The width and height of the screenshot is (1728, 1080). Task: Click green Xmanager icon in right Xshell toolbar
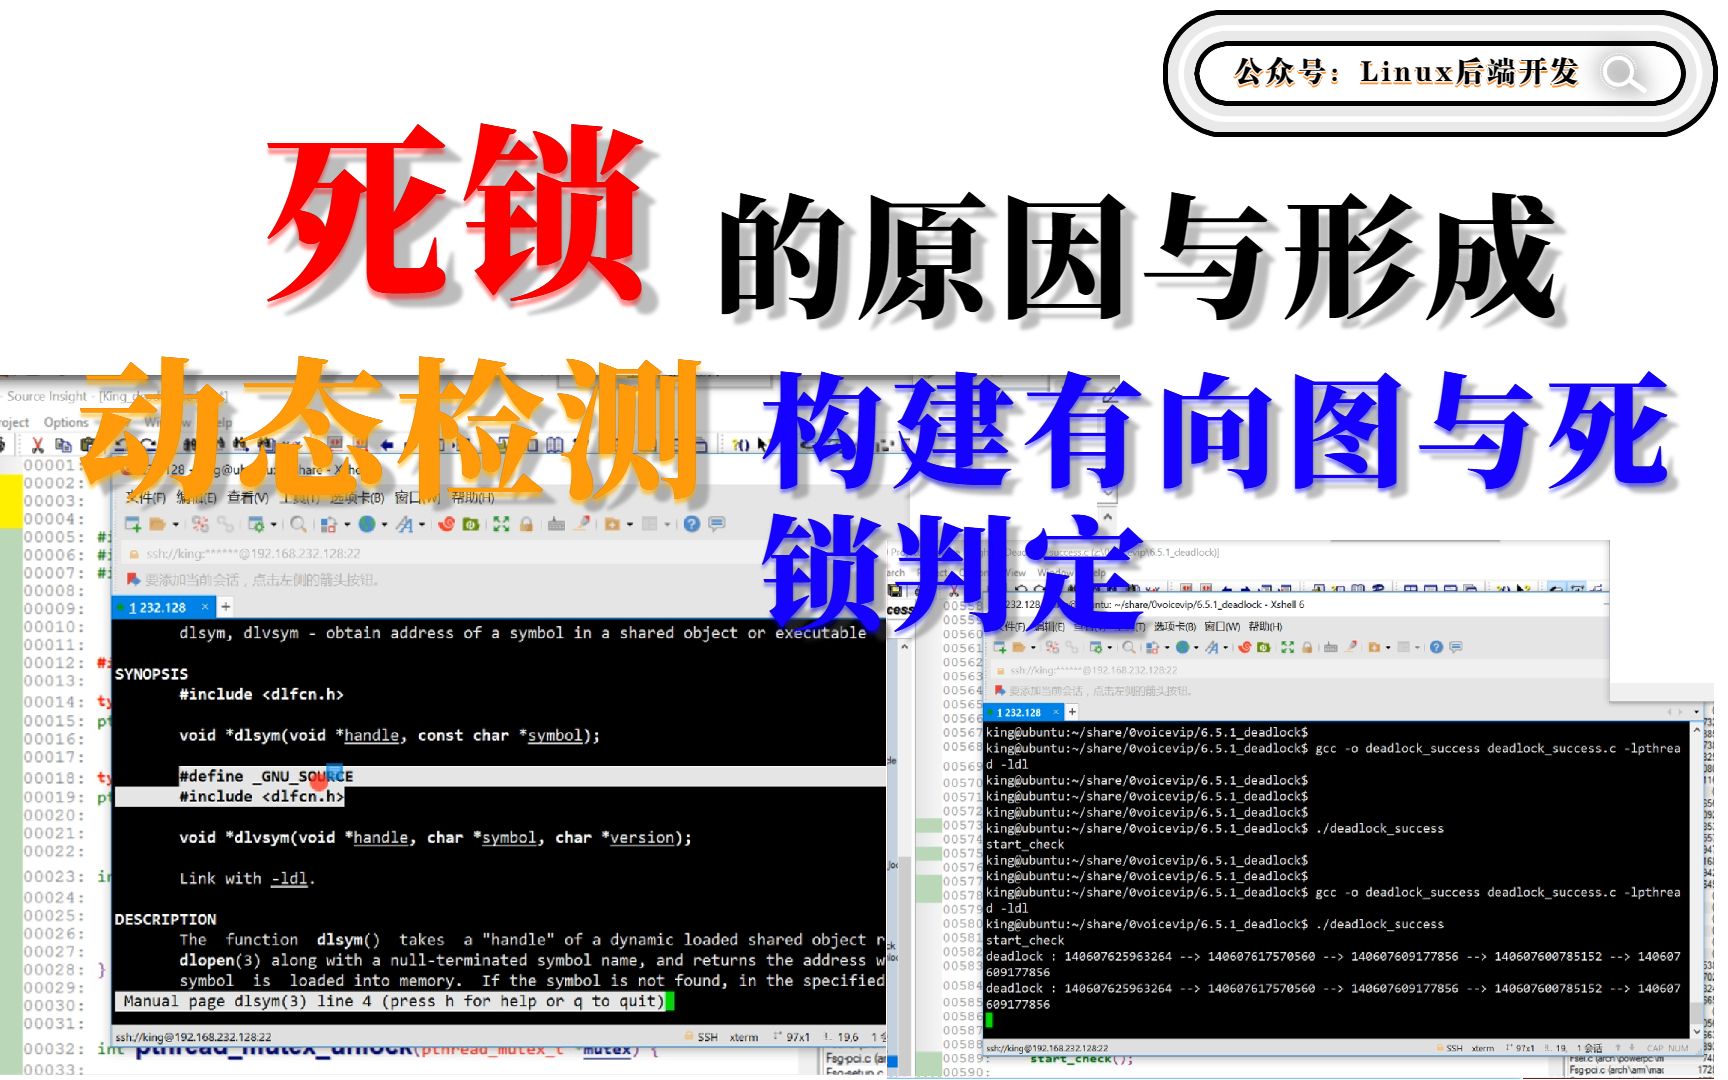point(1263,647)
